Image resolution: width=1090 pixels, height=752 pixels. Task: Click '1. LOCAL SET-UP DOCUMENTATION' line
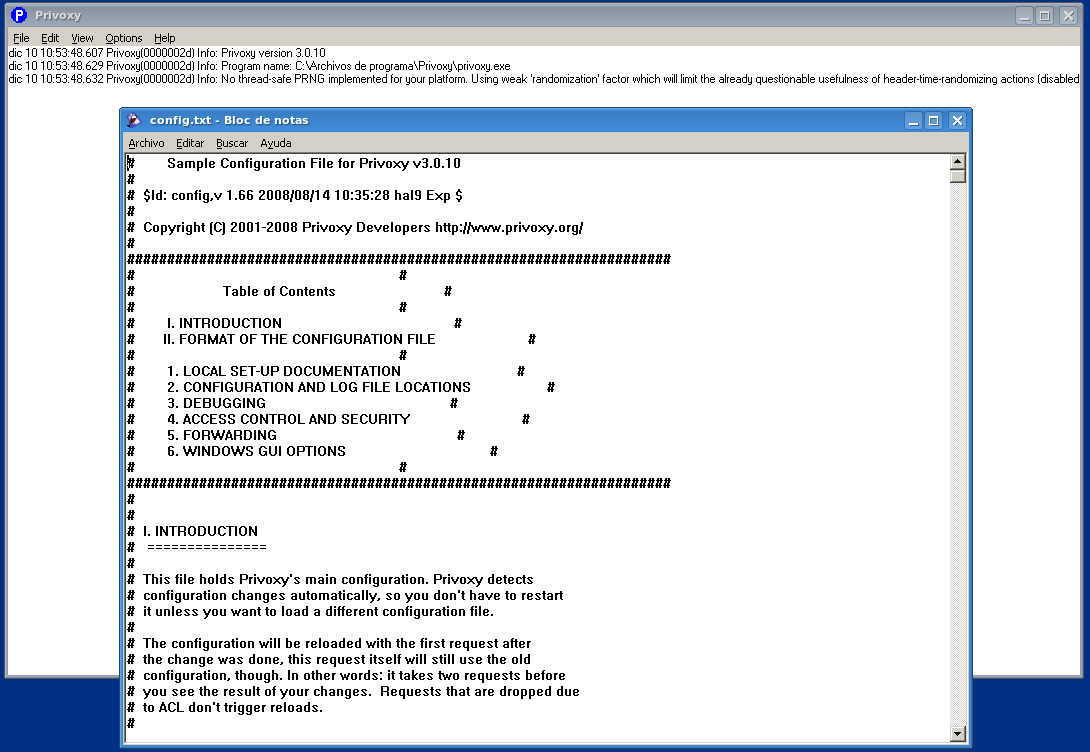pyautogui.click(x=284, y=371)
